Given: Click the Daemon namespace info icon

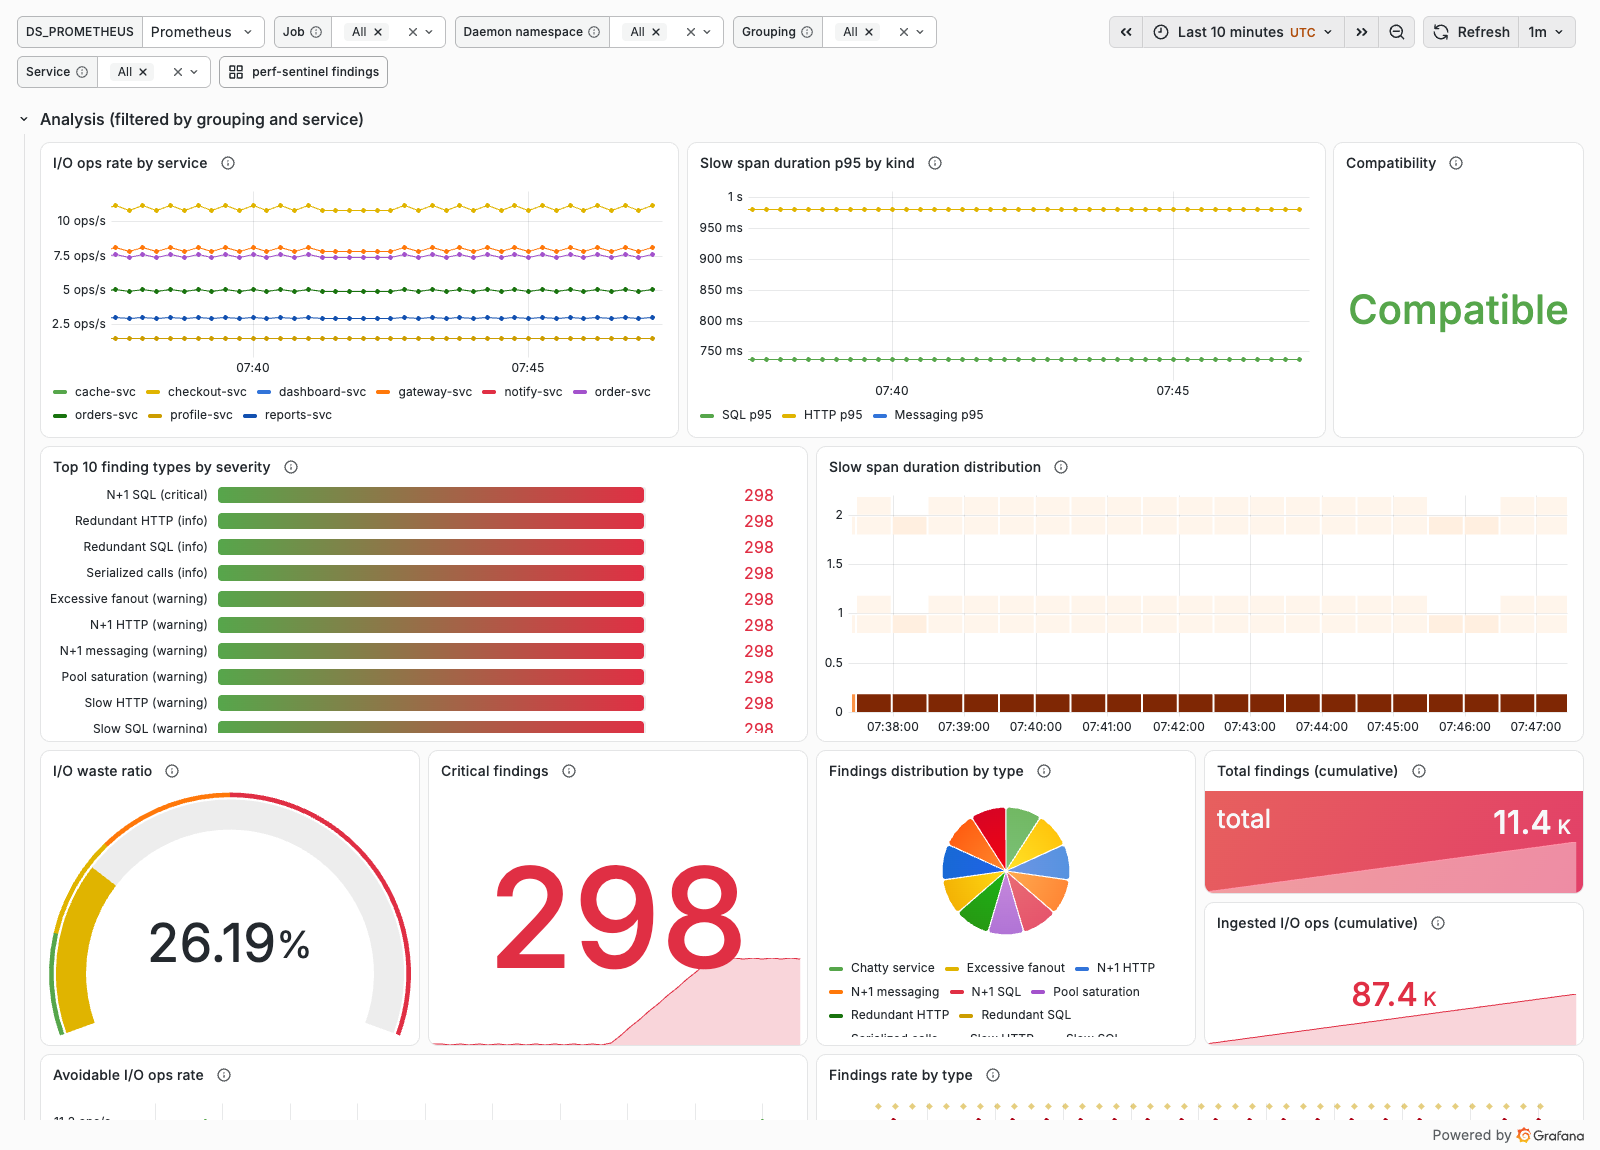Looking at the screenshot, I should pyautogui.click(x=594, y=32).
